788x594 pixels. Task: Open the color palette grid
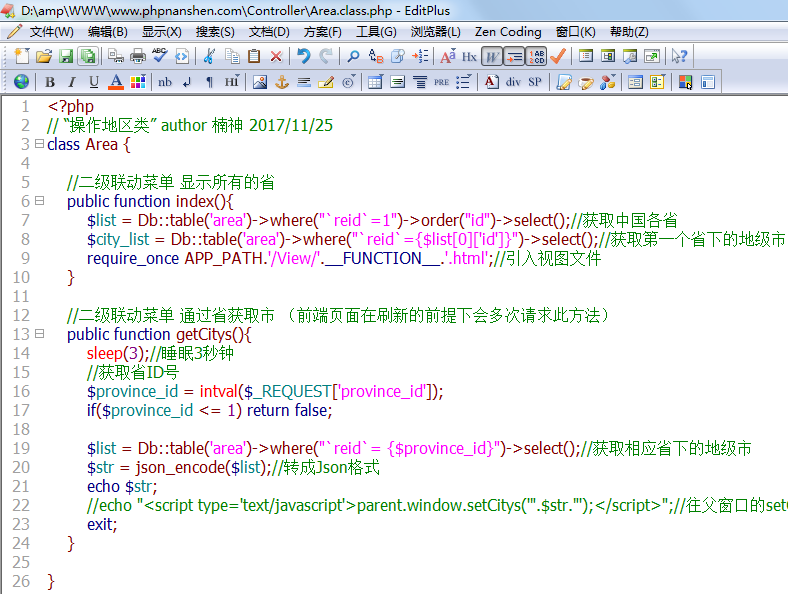pyautogui.click(x=138, y=81)
